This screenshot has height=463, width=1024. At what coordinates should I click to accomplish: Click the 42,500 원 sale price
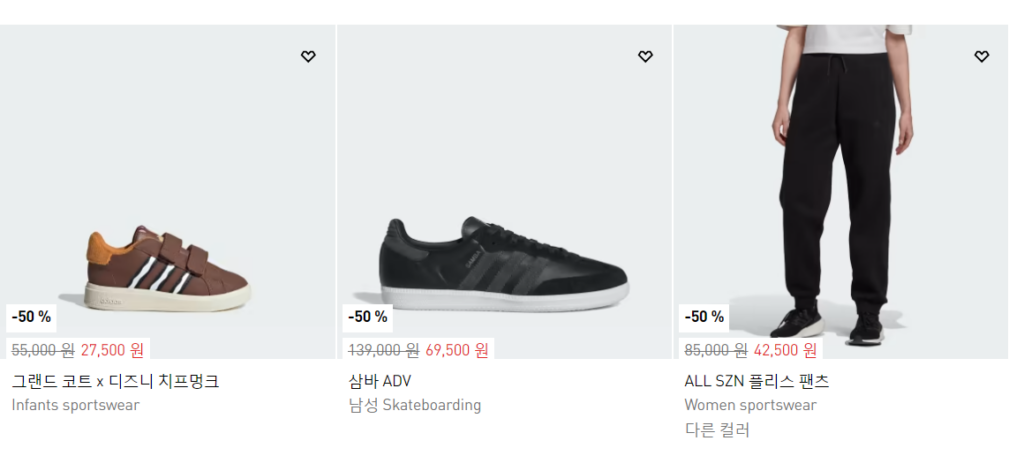click(x=785, y=350)
